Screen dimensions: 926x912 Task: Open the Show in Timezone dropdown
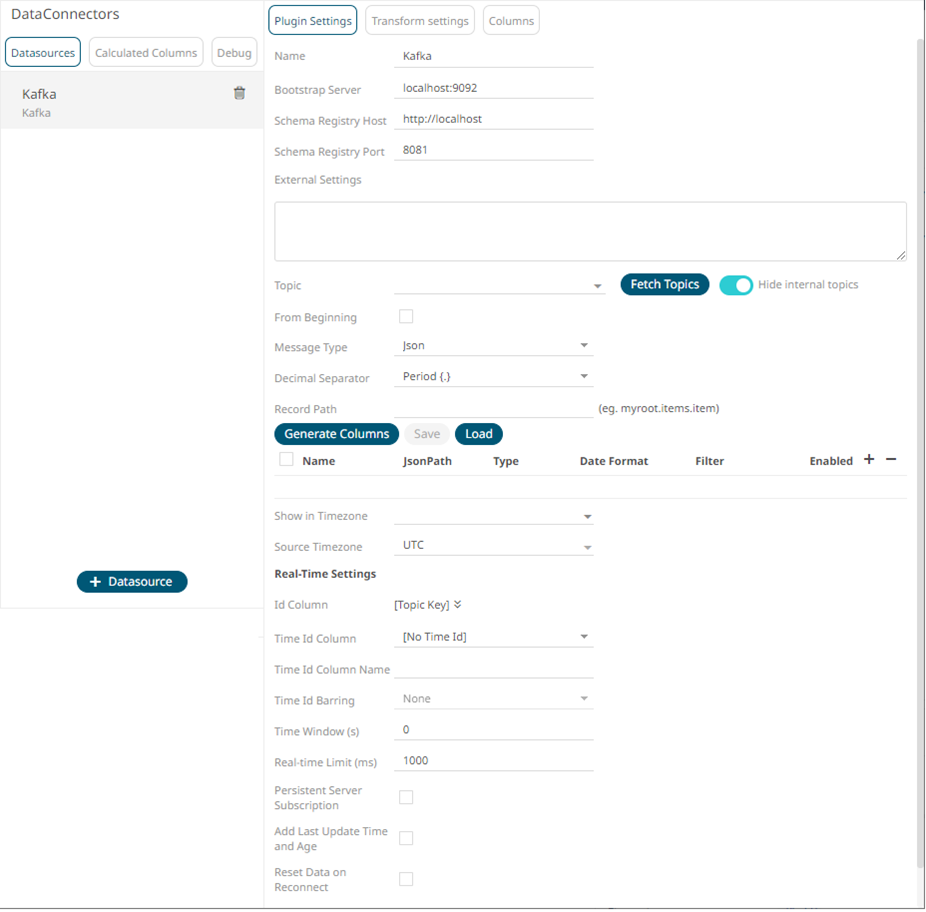[x=494, y=516]
